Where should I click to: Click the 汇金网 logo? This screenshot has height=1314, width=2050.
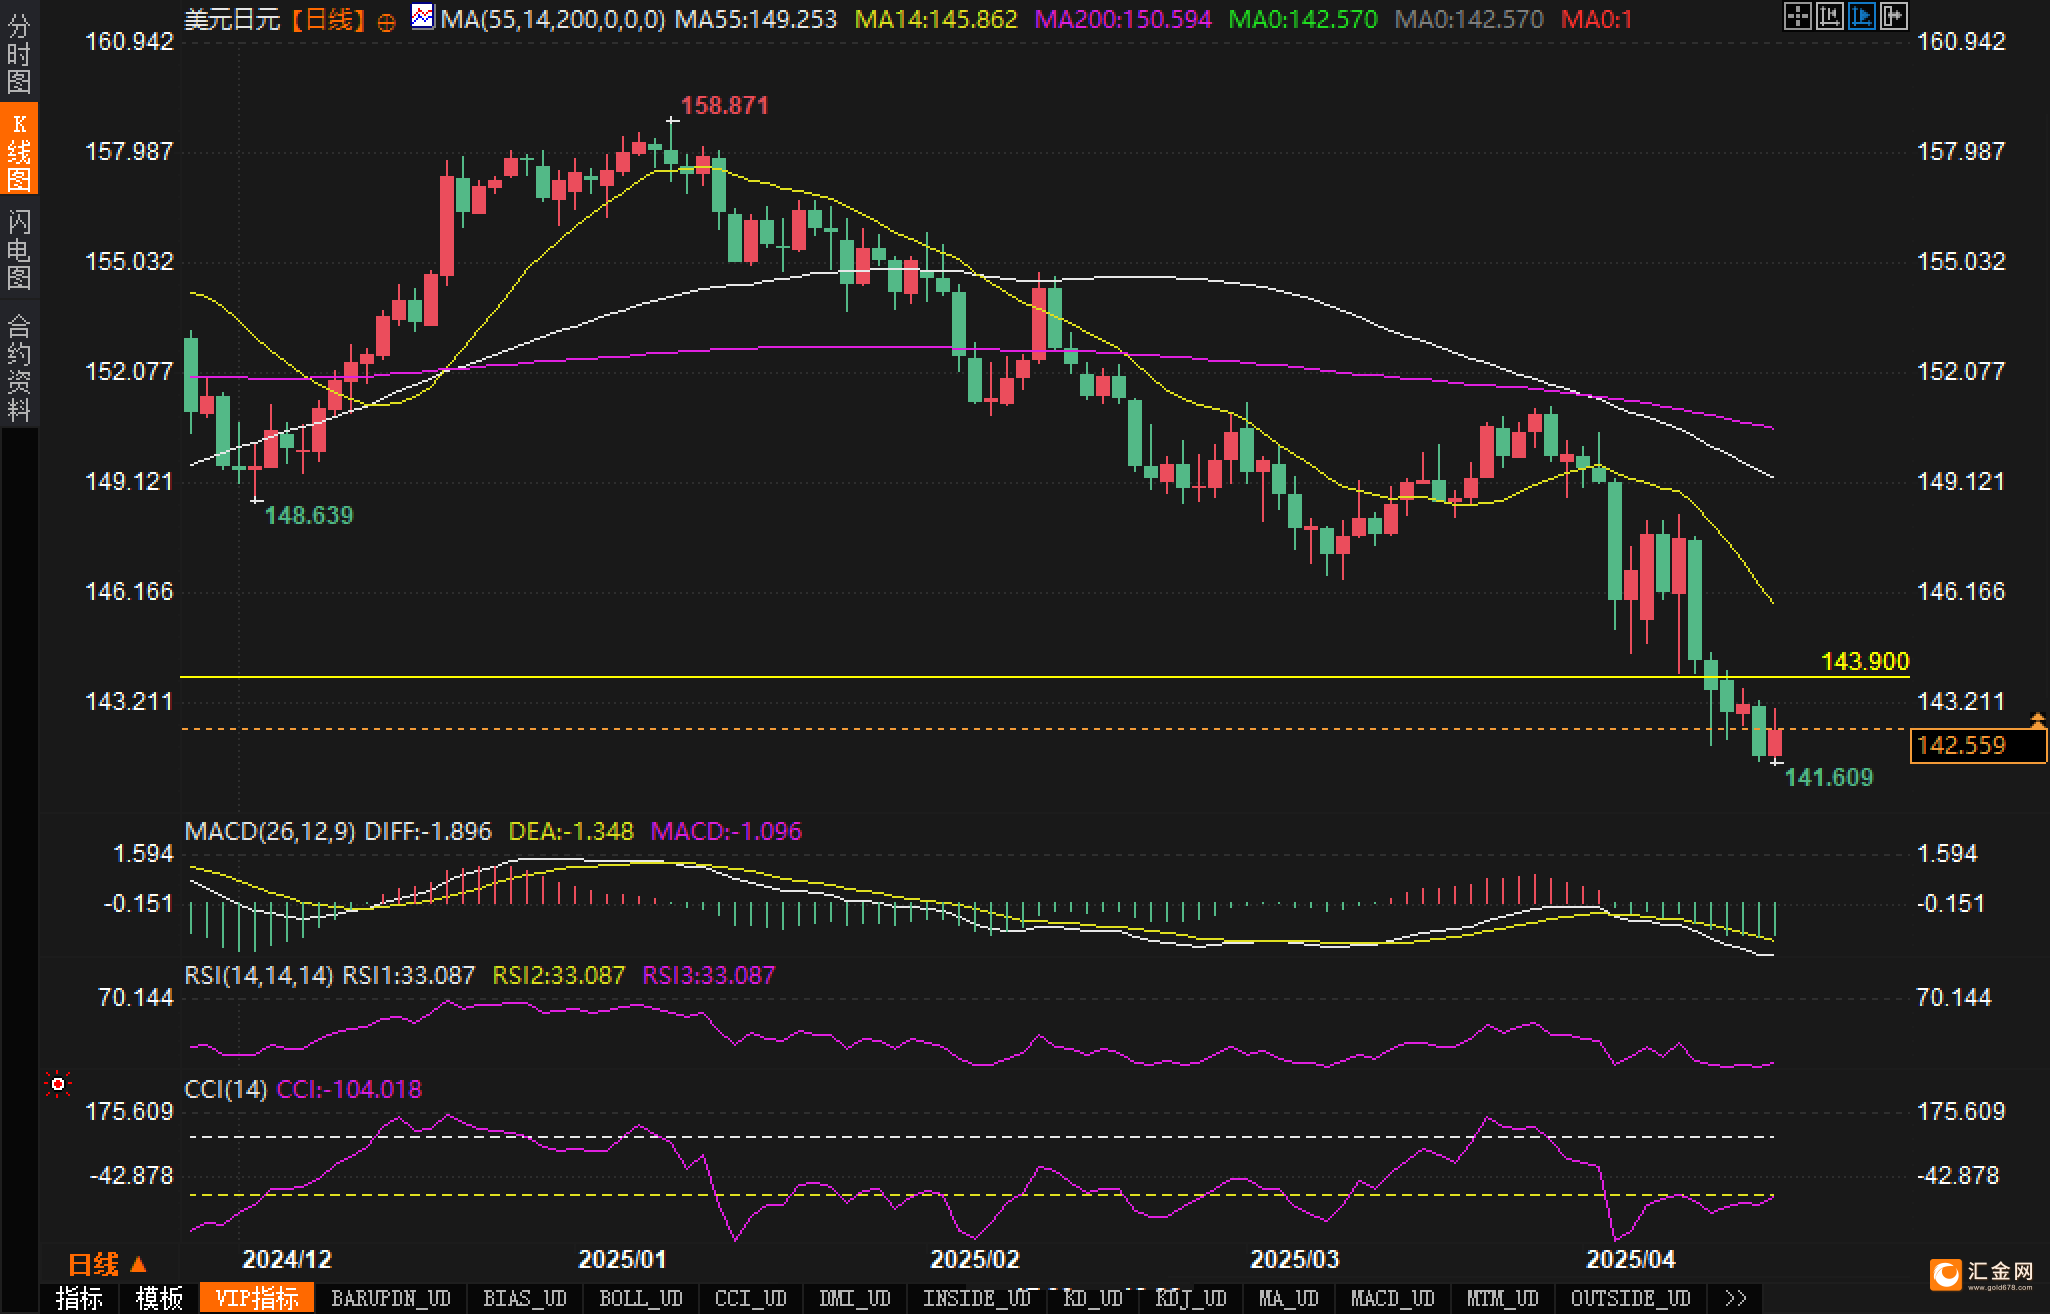tap(1983, 1274)
